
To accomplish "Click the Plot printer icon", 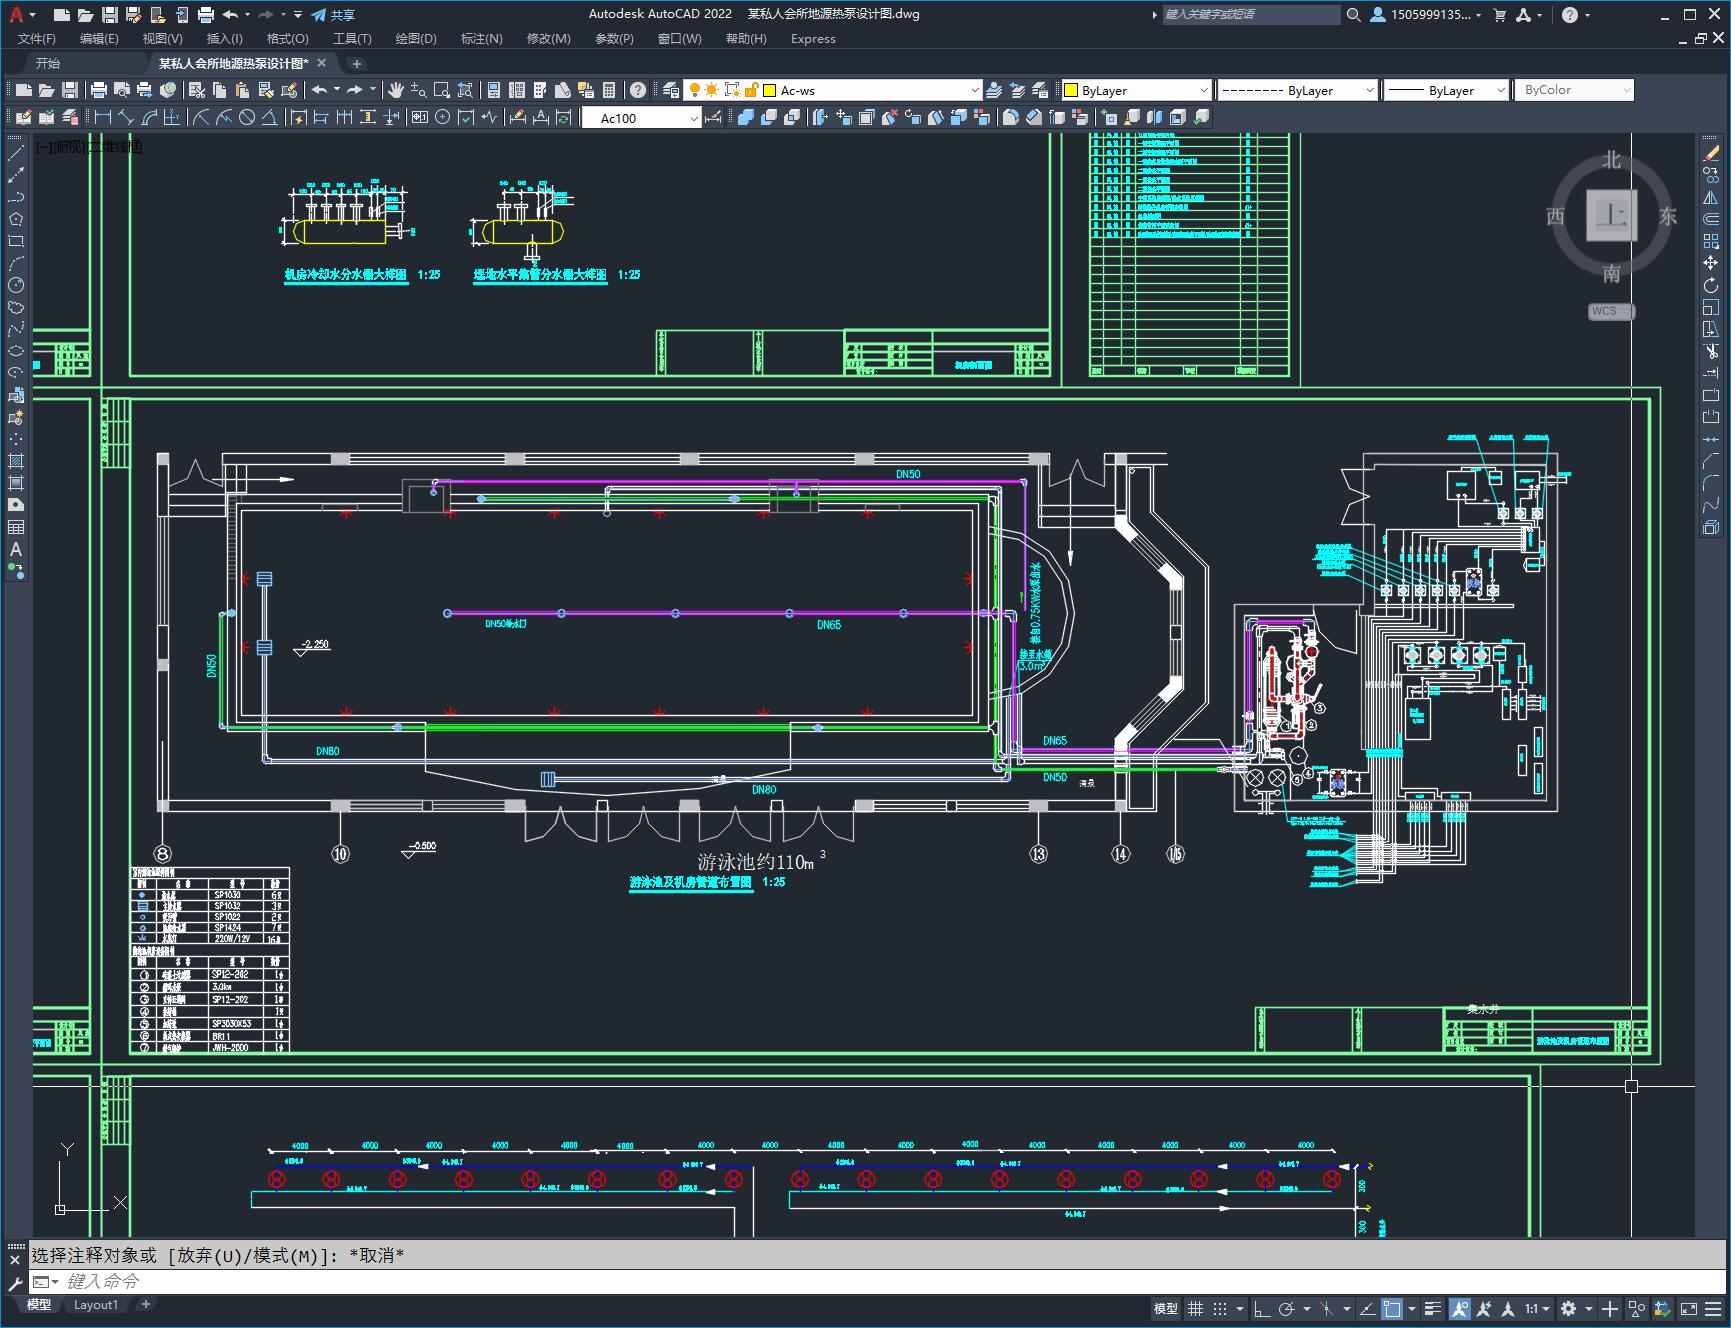I will pos(99,90).
